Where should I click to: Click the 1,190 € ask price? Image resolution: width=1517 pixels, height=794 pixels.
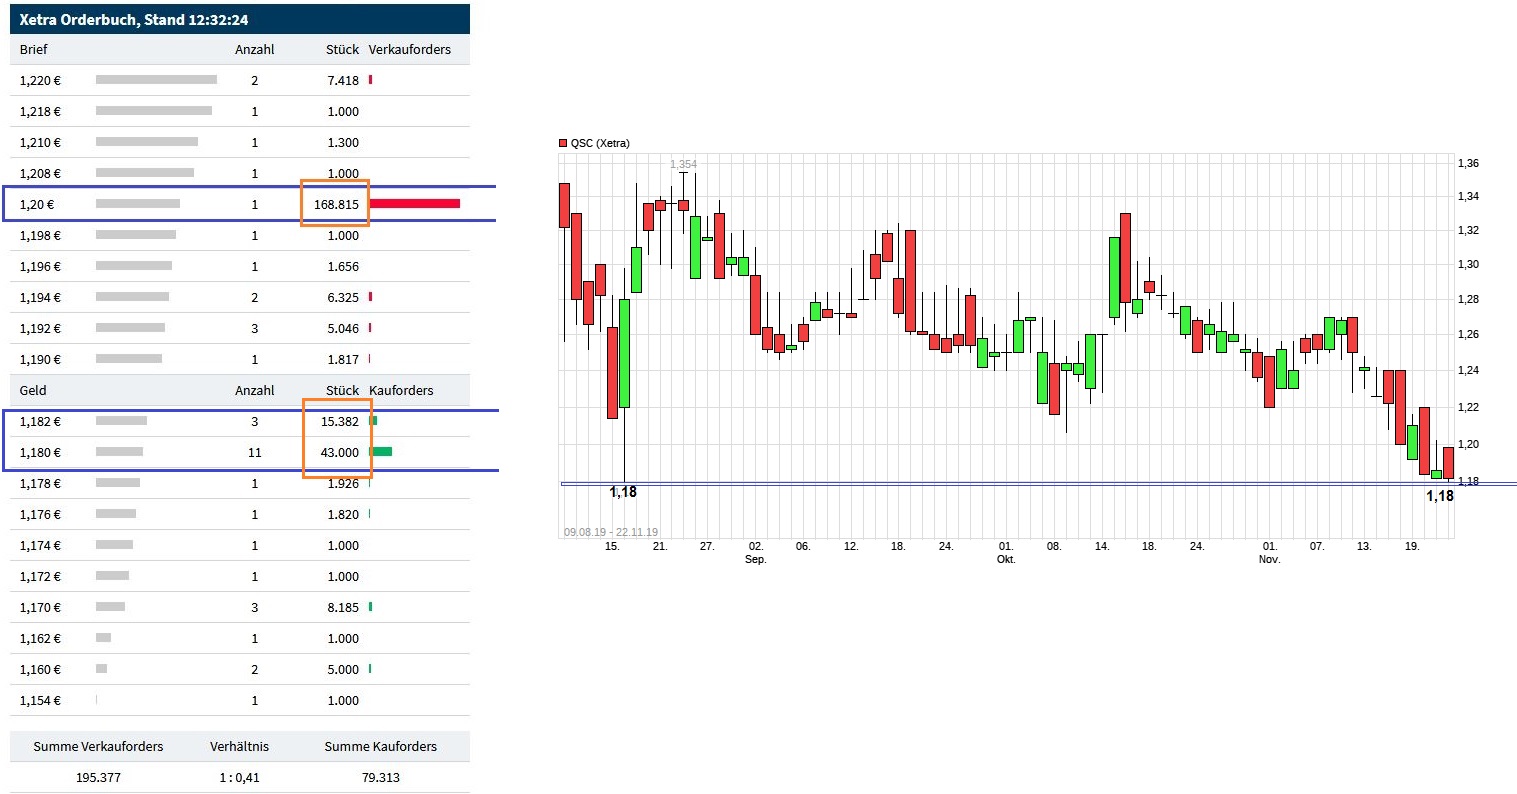point(40,359)
